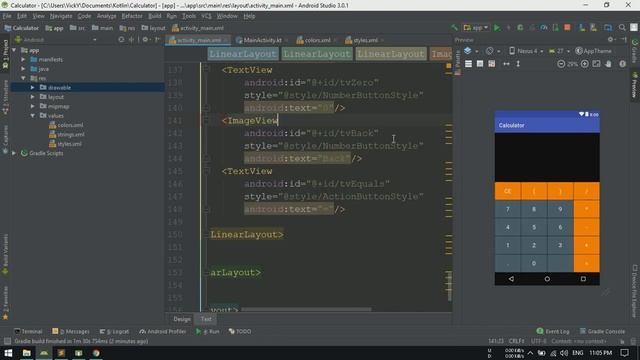
Task: Toggle the Favorites side tool window
Action: tap(5, 302)
